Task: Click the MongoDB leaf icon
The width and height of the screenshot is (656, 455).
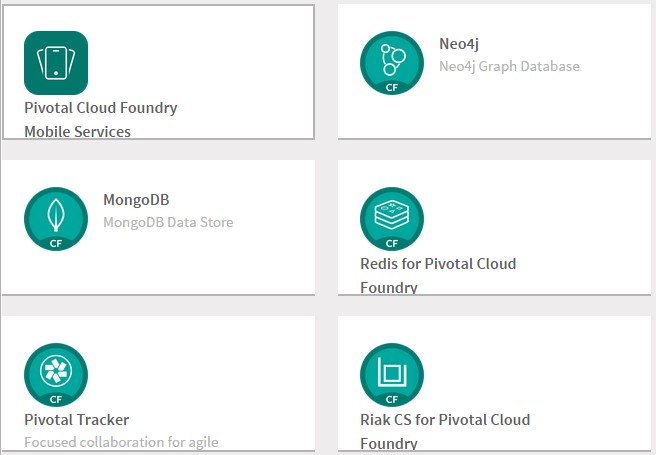Action: tap(56, 219)
